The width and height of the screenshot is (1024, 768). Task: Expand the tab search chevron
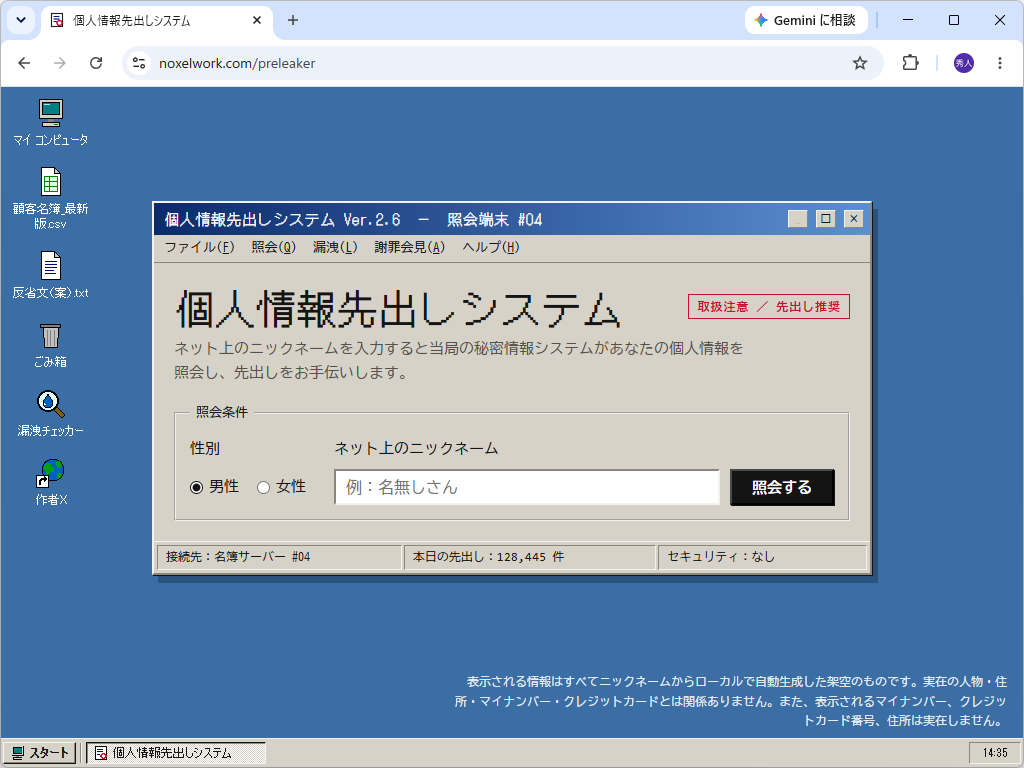click(x=21, y=20)
